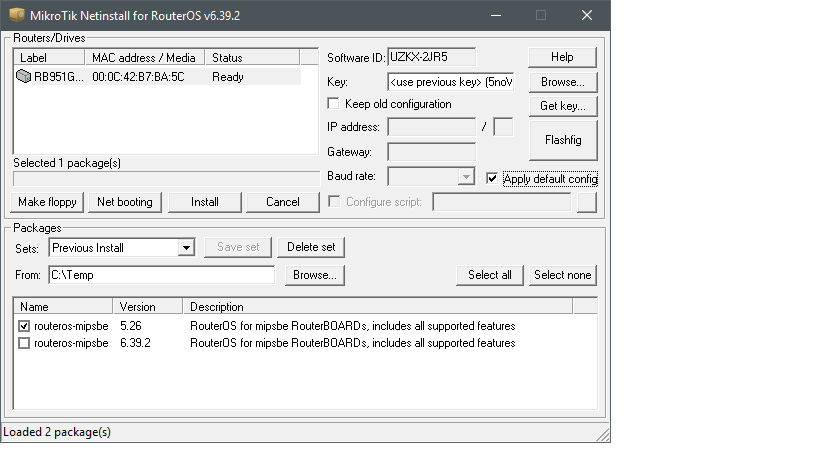Viewport: 819px width, 460px height.
Task: Click Browse button next to From path
Action: pyautogui.click(x=315, y=275)
